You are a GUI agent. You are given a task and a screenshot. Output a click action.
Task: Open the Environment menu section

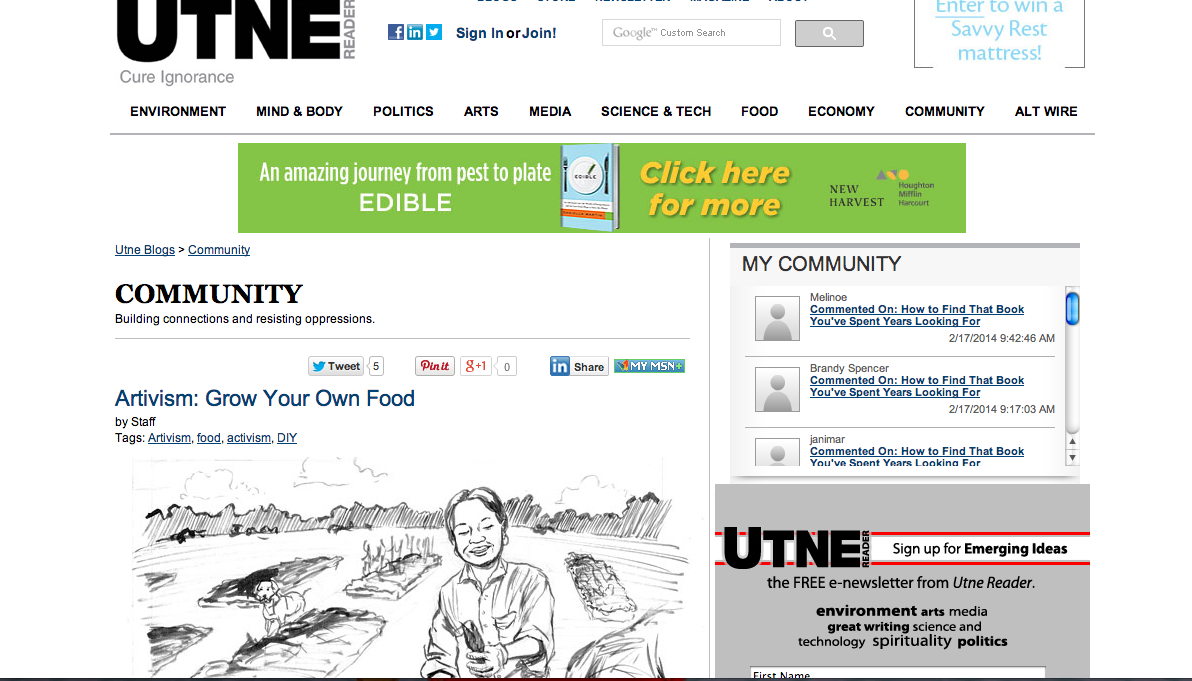178,111
